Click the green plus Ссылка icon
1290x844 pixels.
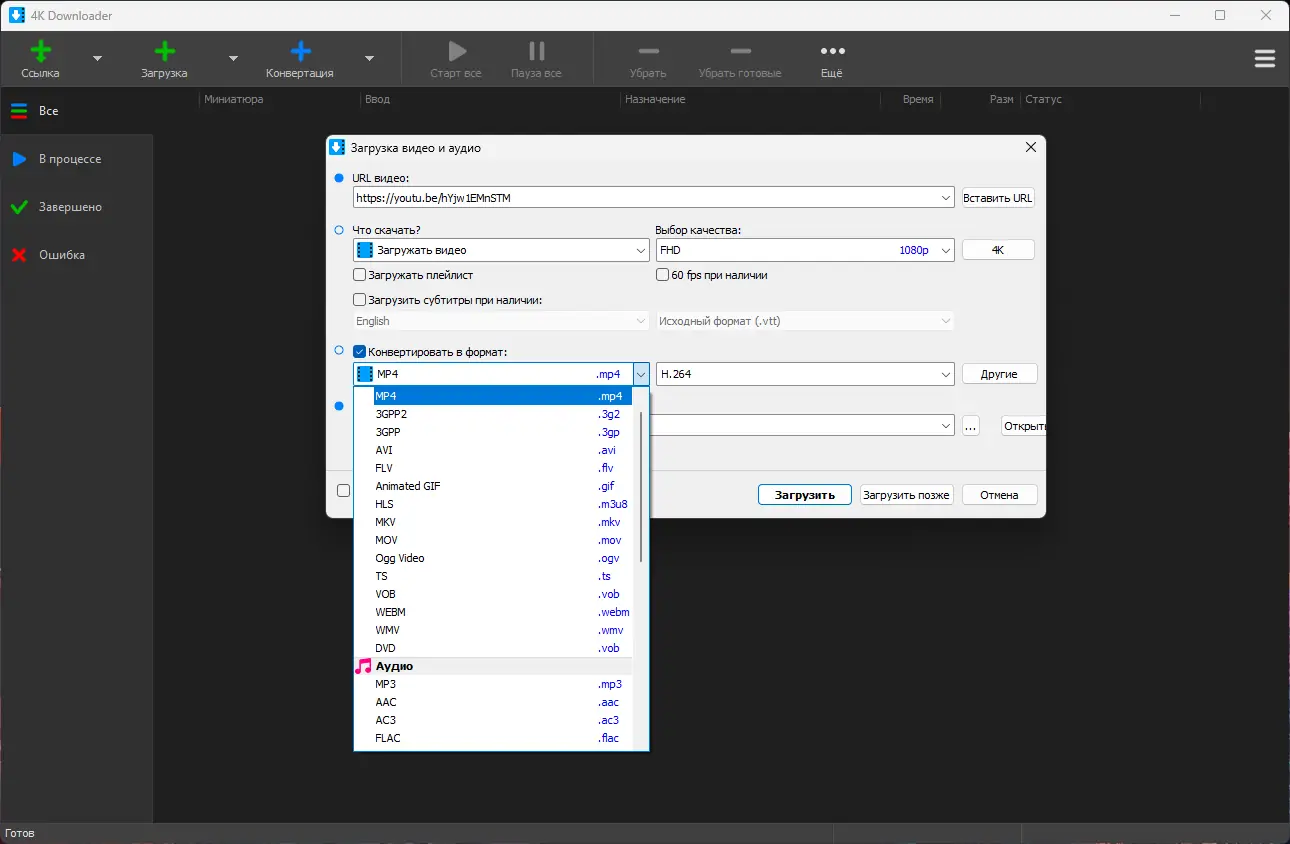[x=40, y=52]
